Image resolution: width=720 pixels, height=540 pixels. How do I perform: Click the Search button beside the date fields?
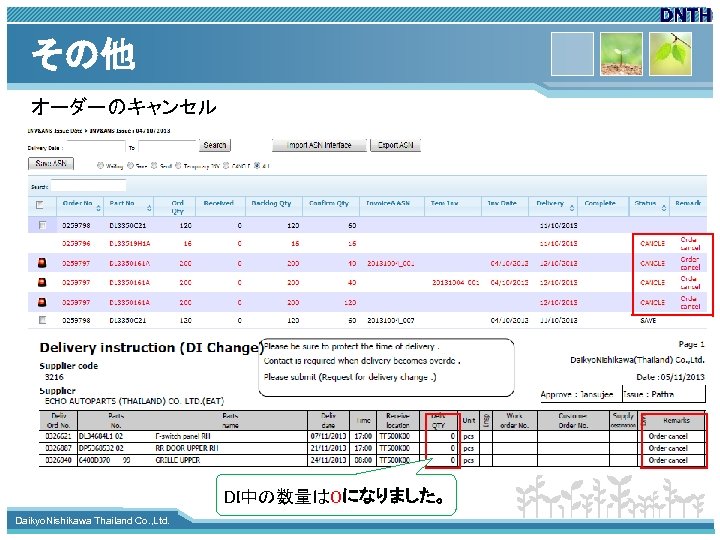point(215,145)
